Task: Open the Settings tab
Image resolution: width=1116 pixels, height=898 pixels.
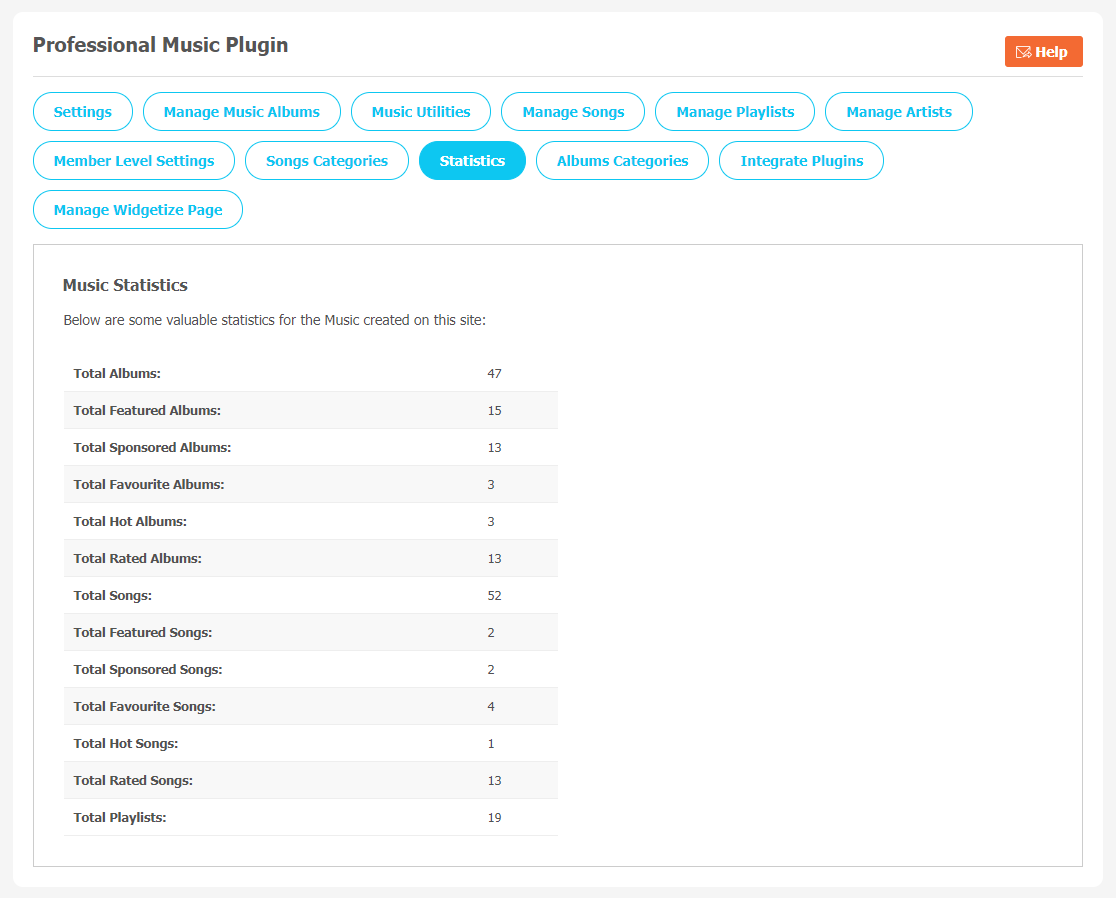Action: tap(83, 112)
